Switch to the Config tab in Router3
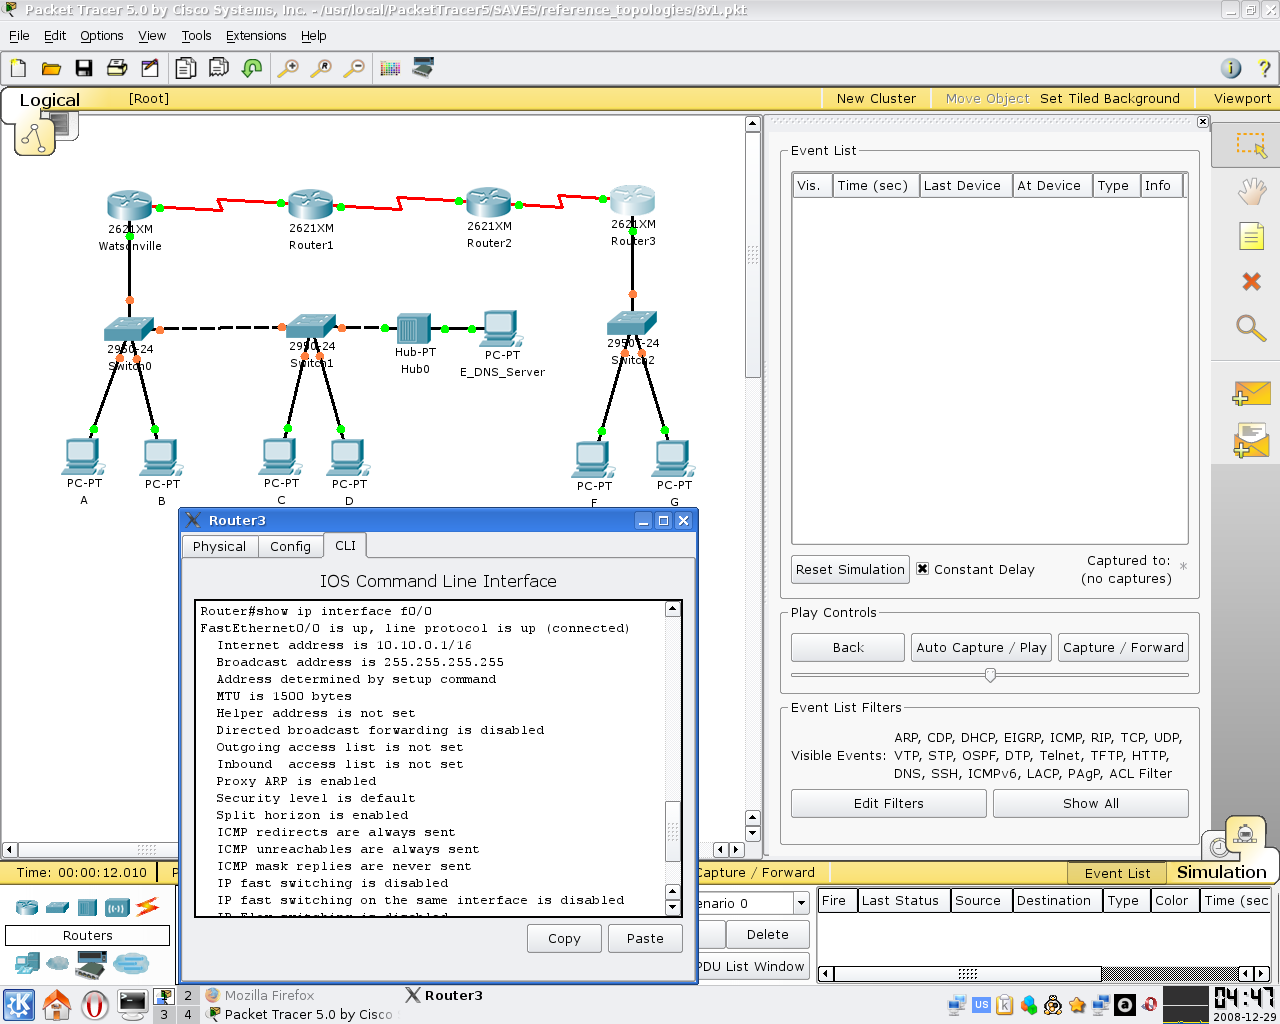Image resolution: width=1280 pixels, height=1024 pixels. coord(290,546)
